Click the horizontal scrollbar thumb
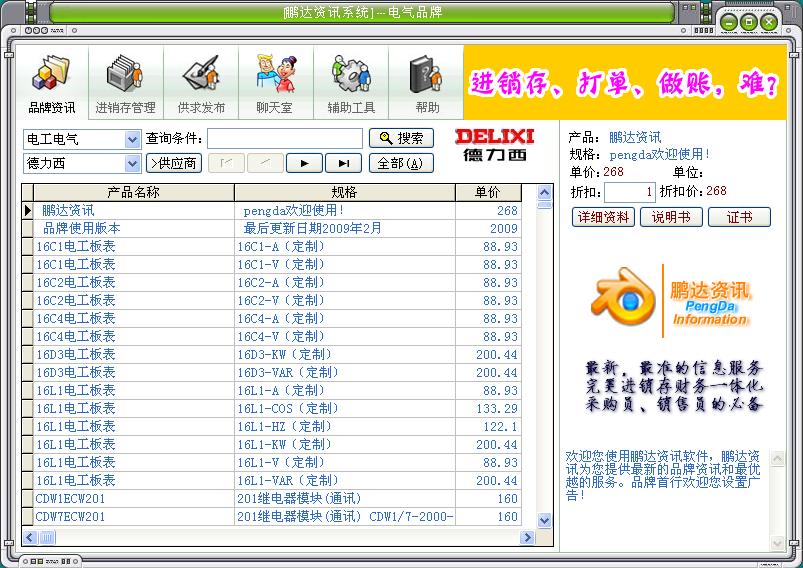 coord(47,537)
